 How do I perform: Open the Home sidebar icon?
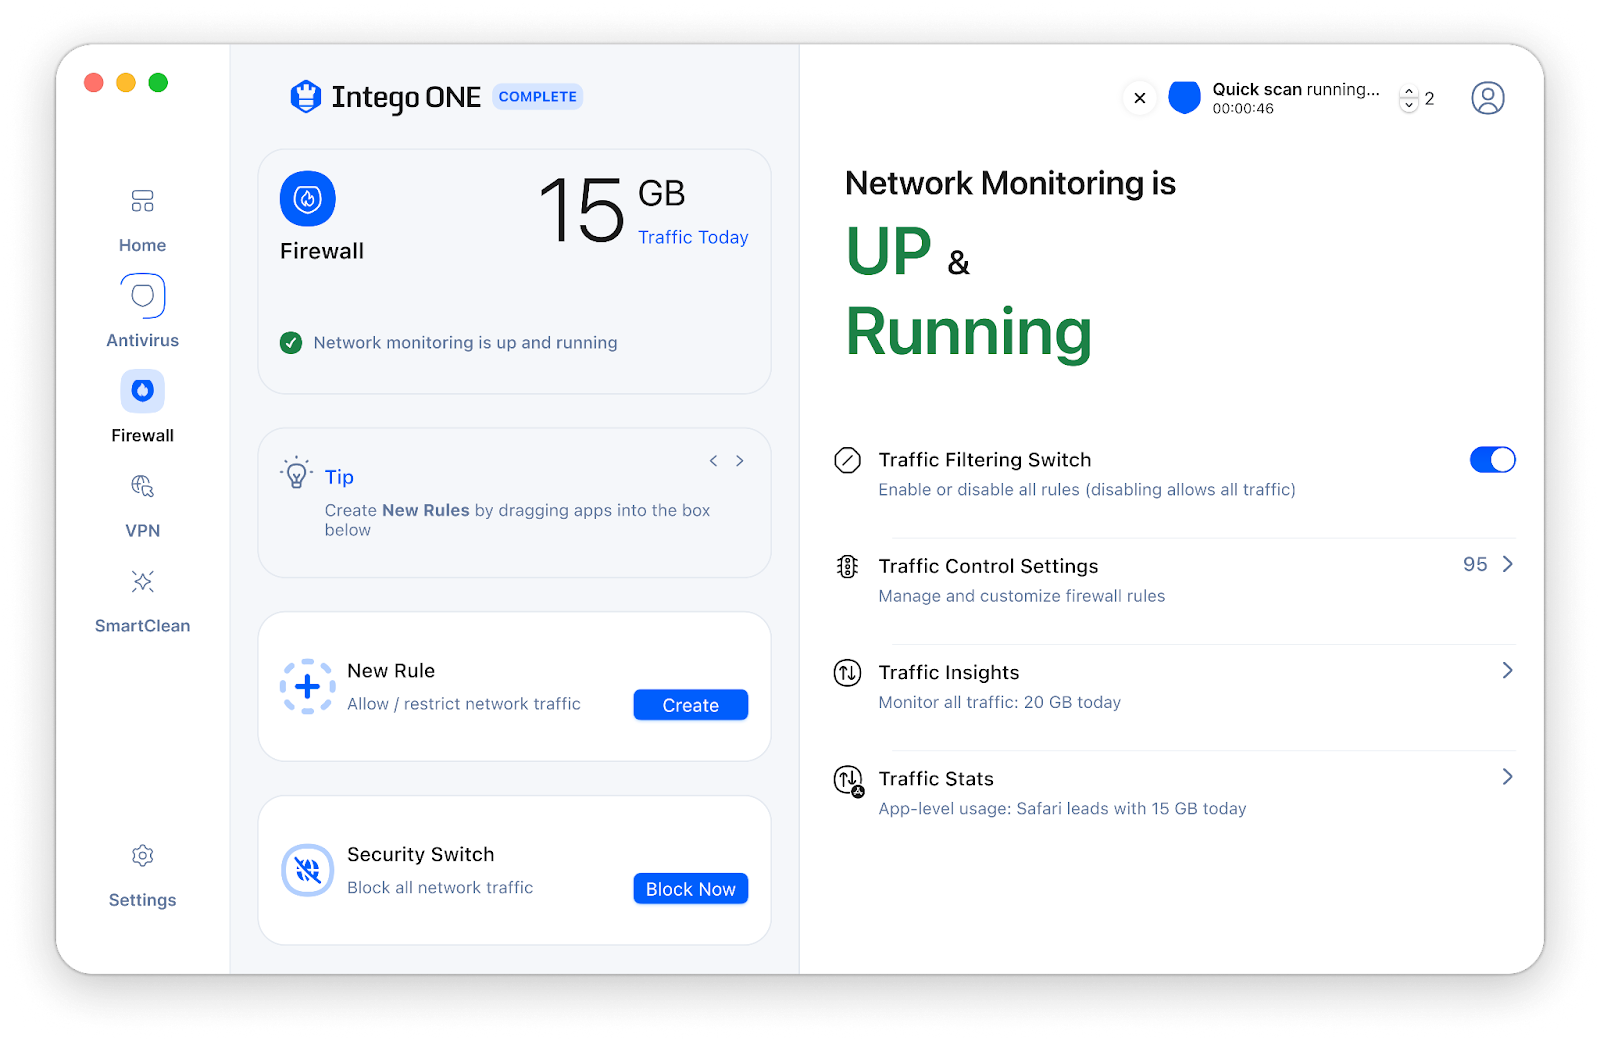tap(142, 201)
